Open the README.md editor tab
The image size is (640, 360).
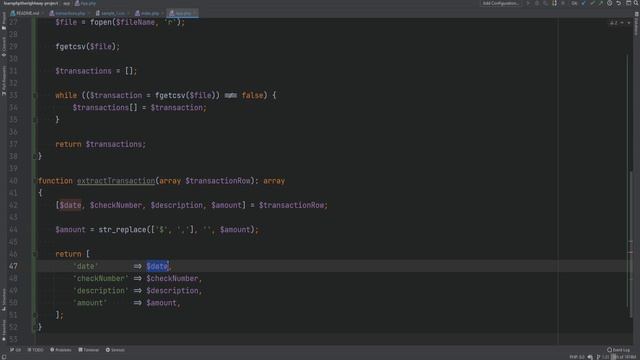coord(27,13)
